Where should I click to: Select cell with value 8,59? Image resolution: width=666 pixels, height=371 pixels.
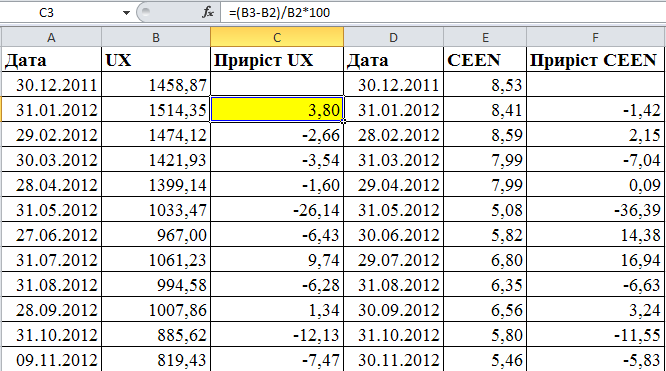[x=485, y=135]
